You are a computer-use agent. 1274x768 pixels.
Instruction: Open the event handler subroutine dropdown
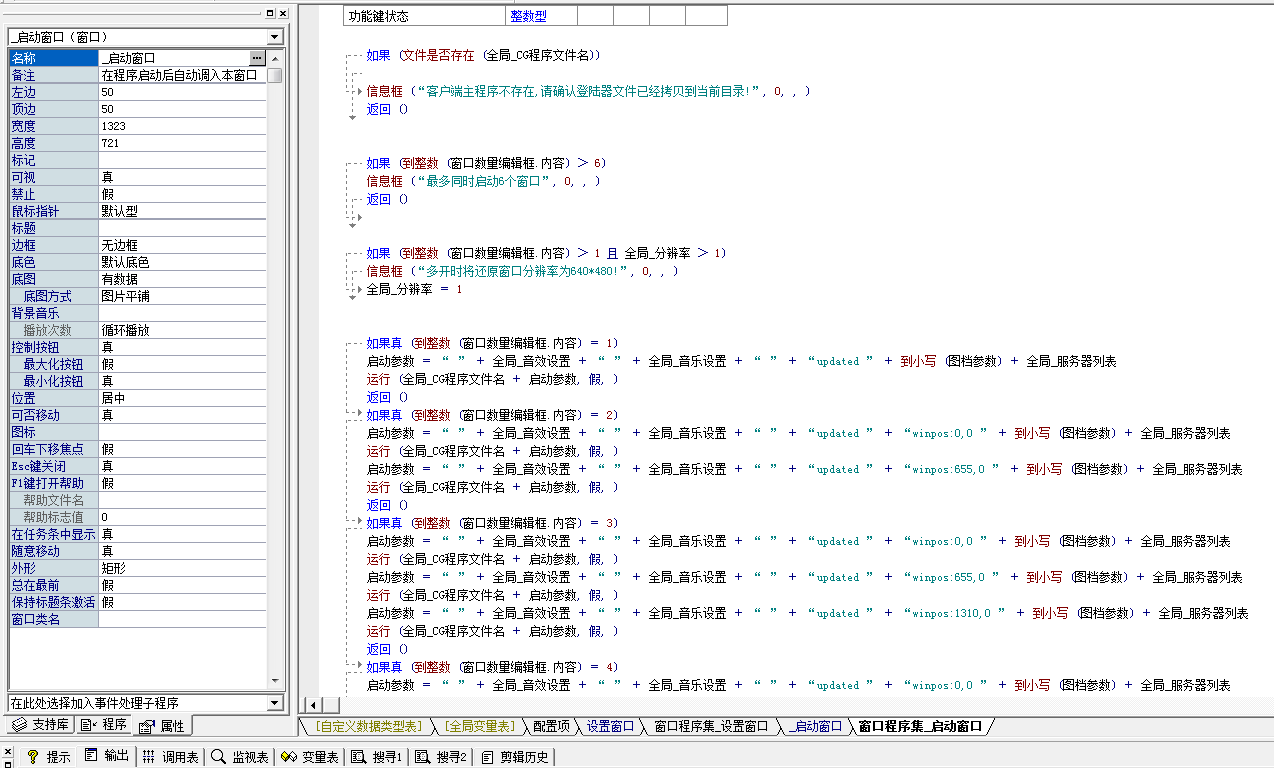point(275,703)
